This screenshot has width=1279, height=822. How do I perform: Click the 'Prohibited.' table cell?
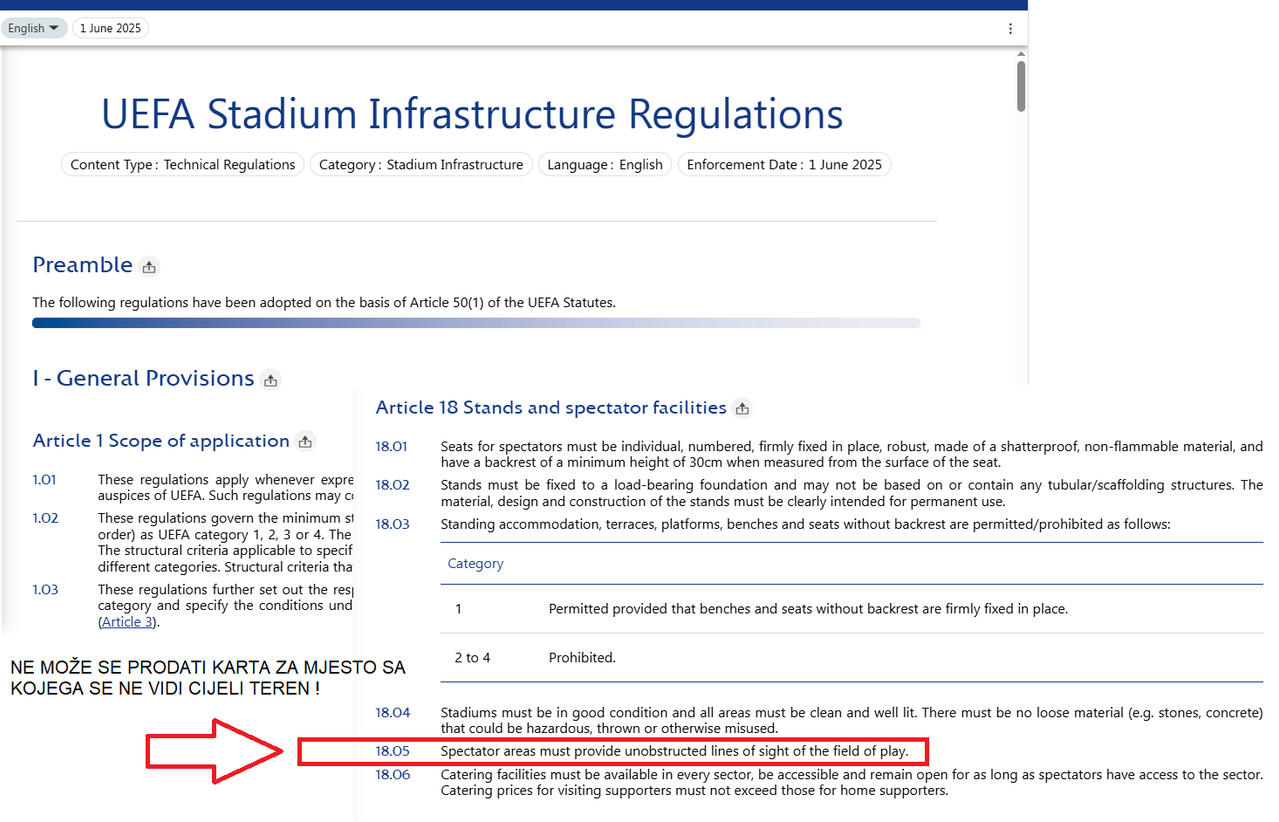[x=582, y=658]
